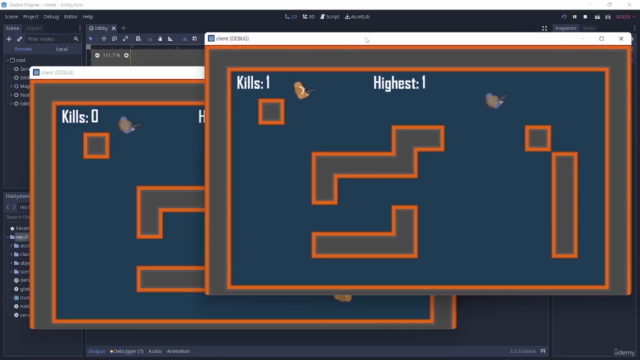
Task: Switch to the 3D workspace
Action: pos(309,17)
